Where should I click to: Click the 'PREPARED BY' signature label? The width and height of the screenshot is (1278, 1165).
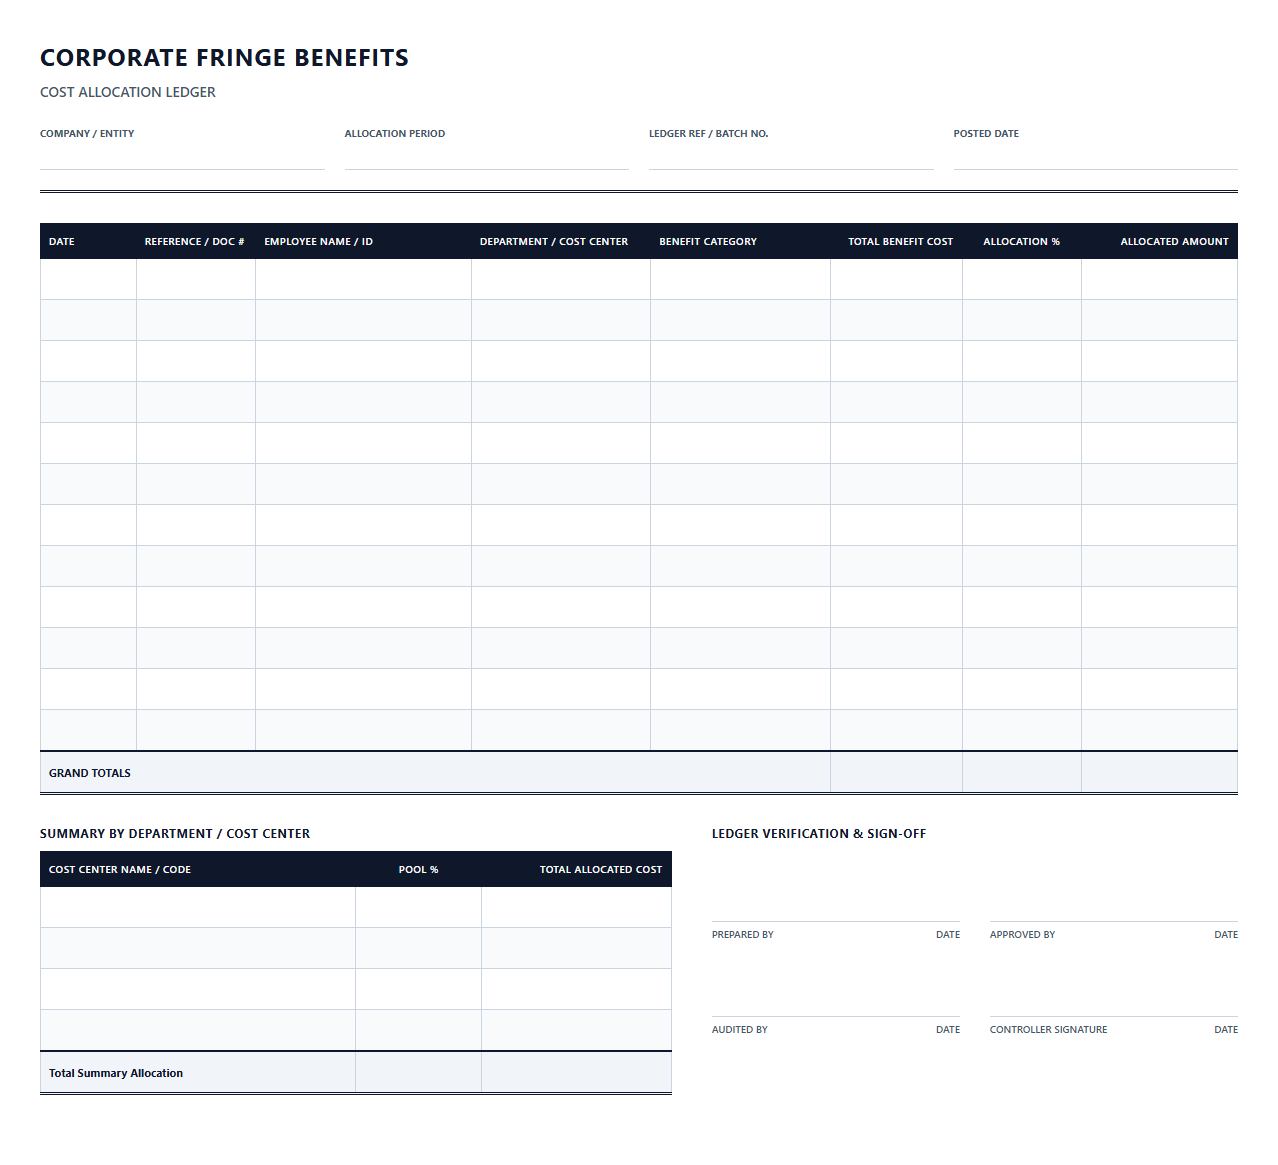click(x=743, y=935)
